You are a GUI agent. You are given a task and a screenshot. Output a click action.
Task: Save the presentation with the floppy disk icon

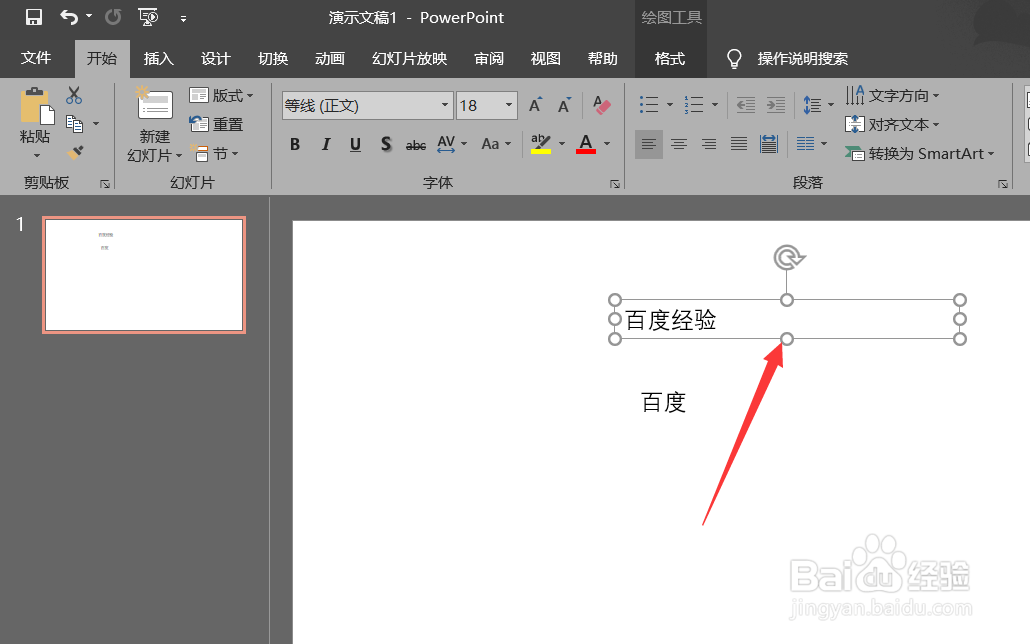[x=34, y=17]
